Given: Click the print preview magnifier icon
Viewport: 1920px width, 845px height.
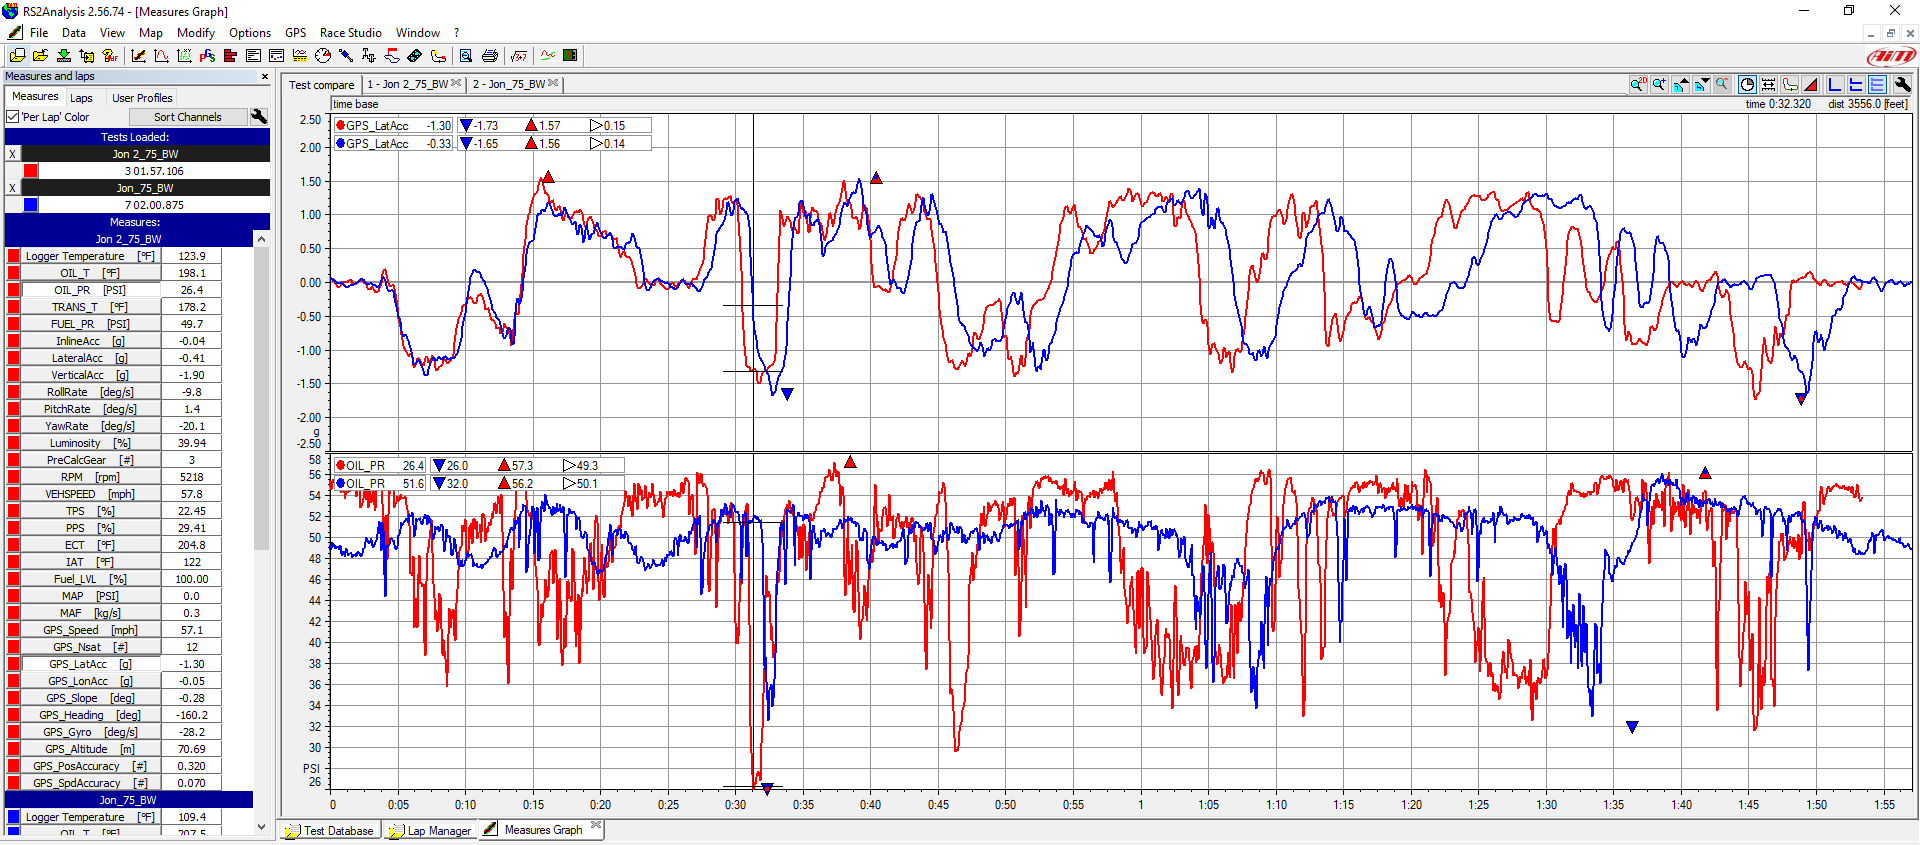Looking at the screenshot, I should (466, 56).
